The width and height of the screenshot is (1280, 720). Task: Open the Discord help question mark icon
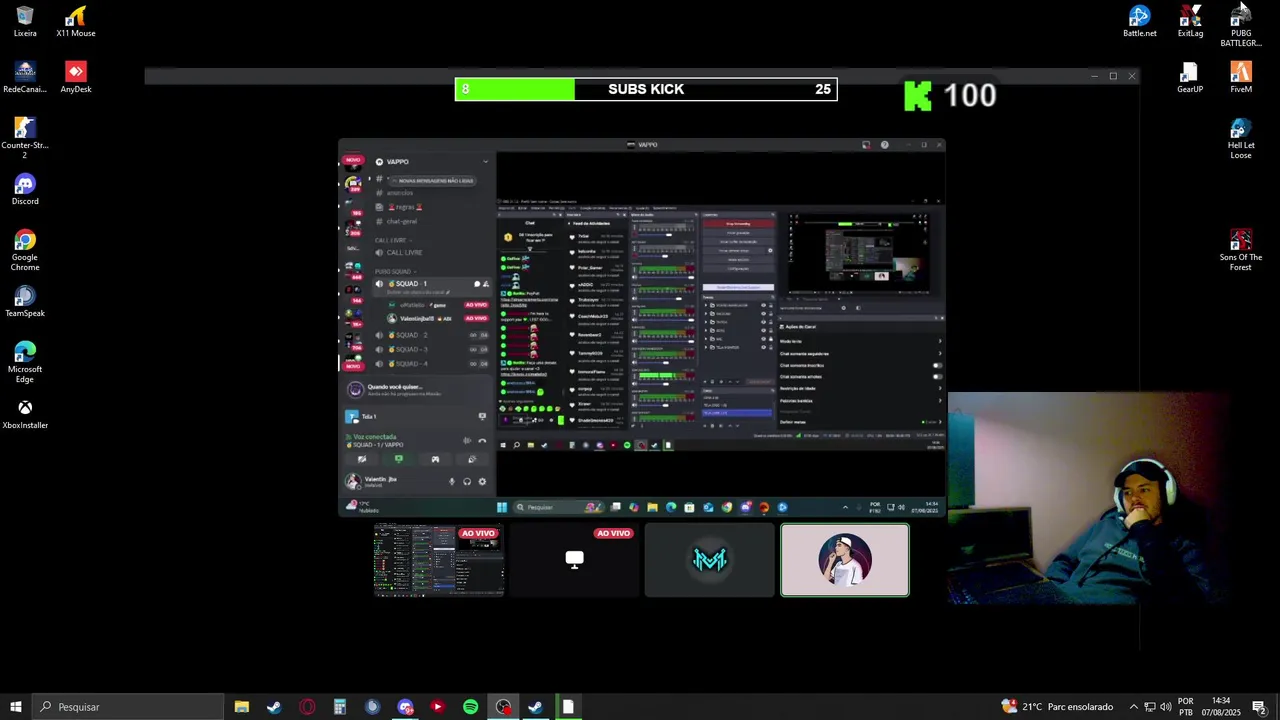click(x=884, y=145)
